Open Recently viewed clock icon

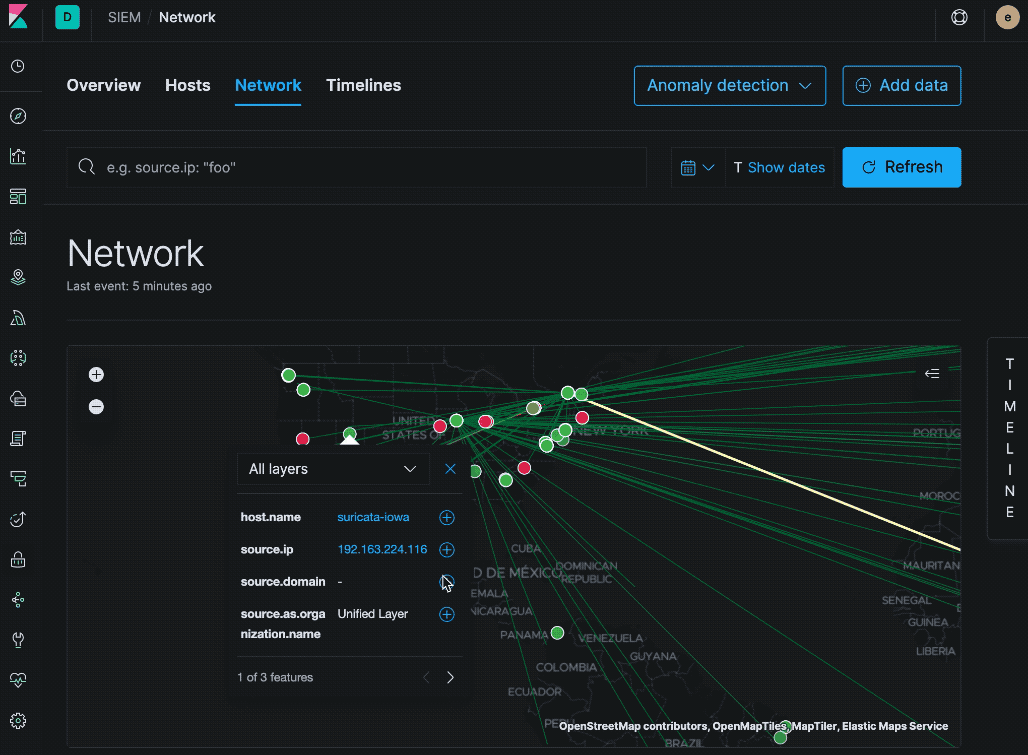pyautogui.click(x=18, y=66)
